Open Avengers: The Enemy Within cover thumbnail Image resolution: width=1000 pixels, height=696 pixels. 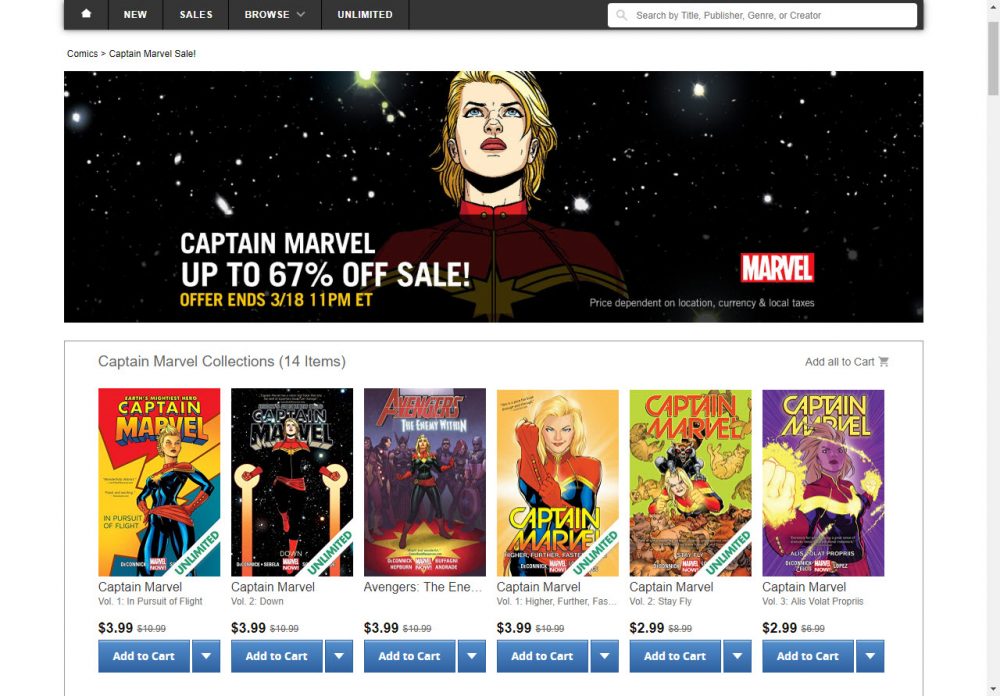click(425, 482)
